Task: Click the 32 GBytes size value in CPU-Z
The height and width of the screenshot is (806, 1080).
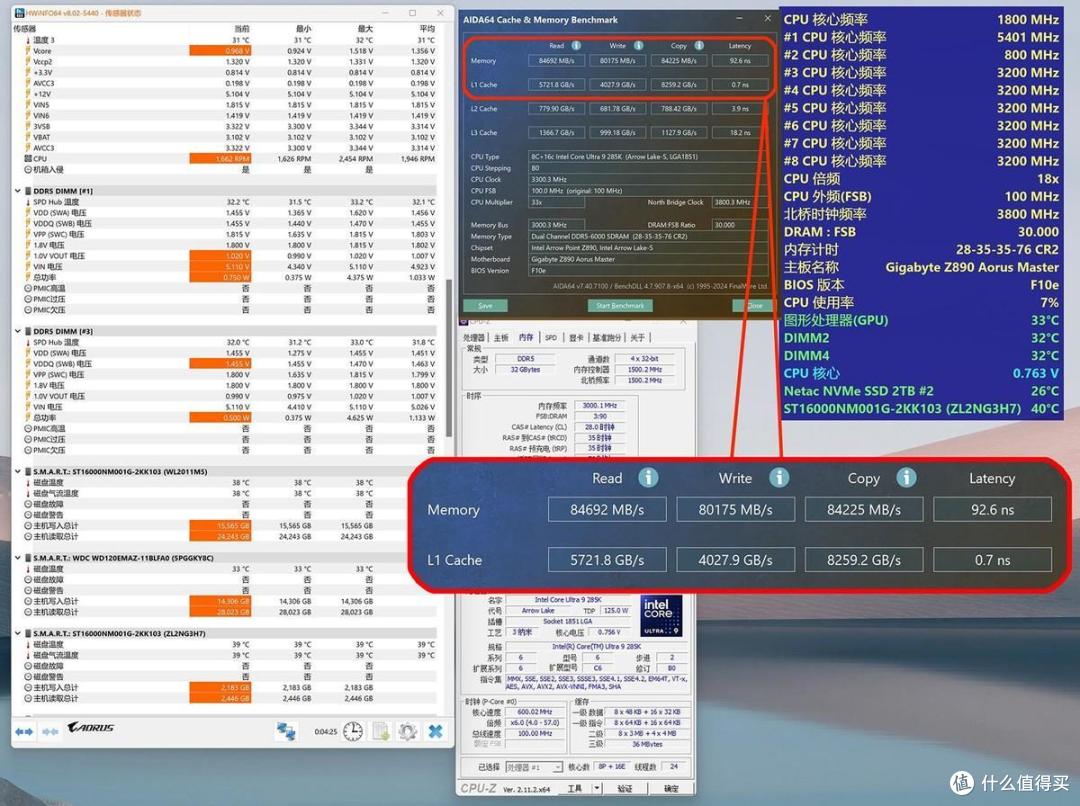Action: pyautogui.click(x=525, y=370)
